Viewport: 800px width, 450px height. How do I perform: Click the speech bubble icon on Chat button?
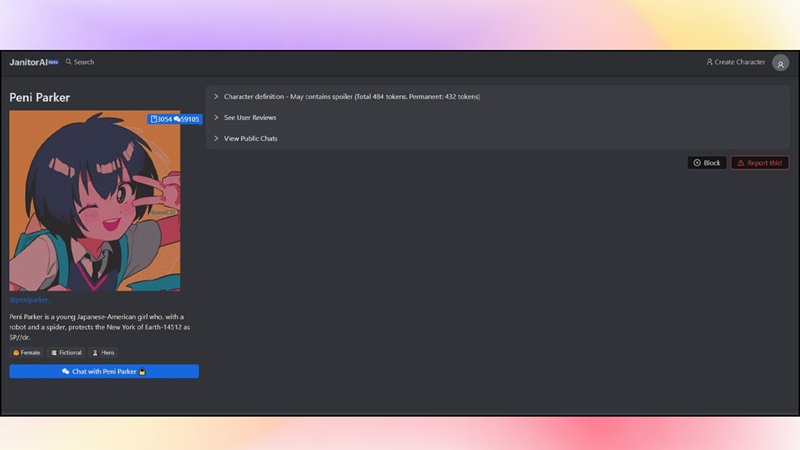pyautogui.click(x=65, y=371)
